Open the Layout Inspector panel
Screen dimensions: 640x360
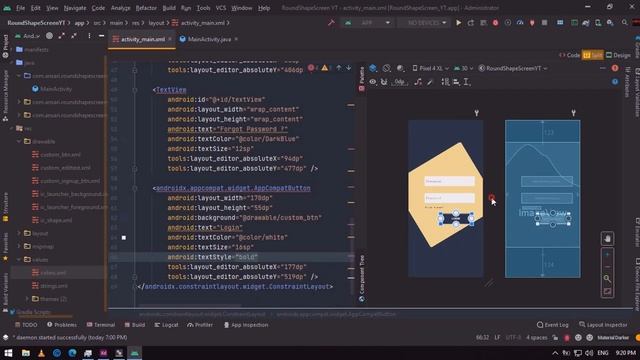coord(603,325)
